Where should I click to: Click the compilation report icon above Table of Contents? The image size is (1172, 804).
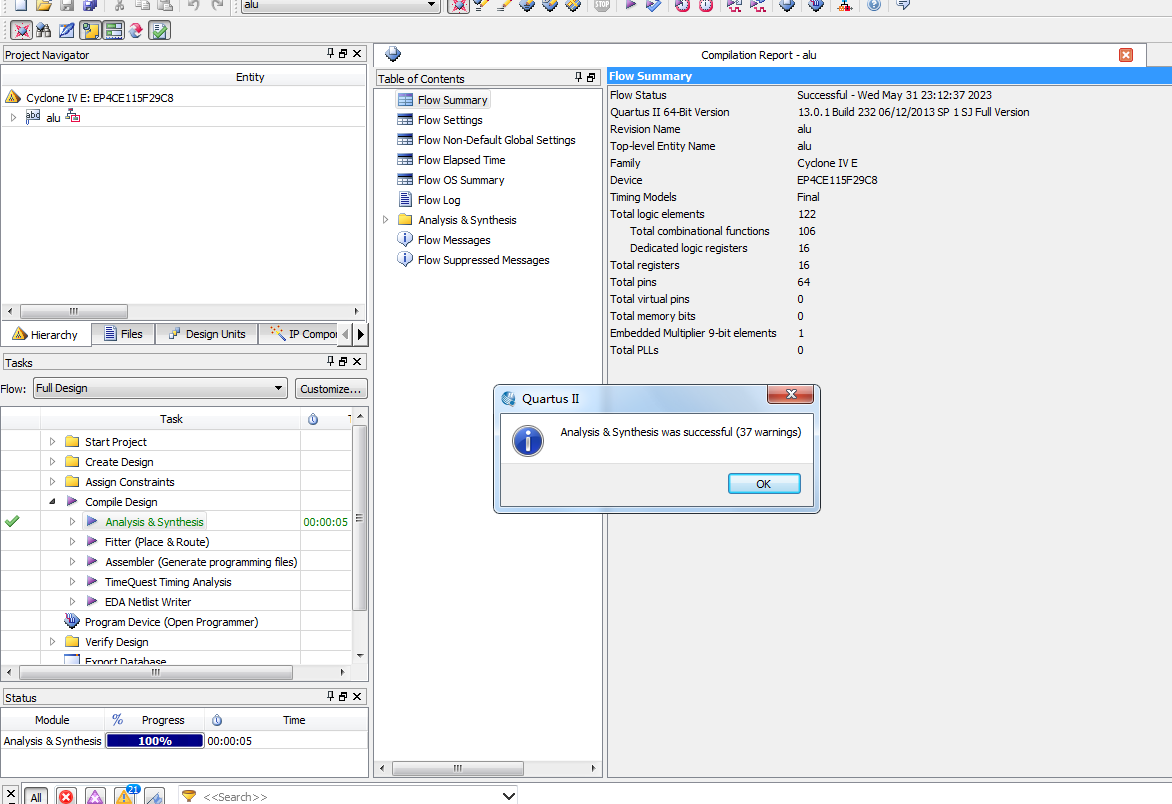point(393,55)
